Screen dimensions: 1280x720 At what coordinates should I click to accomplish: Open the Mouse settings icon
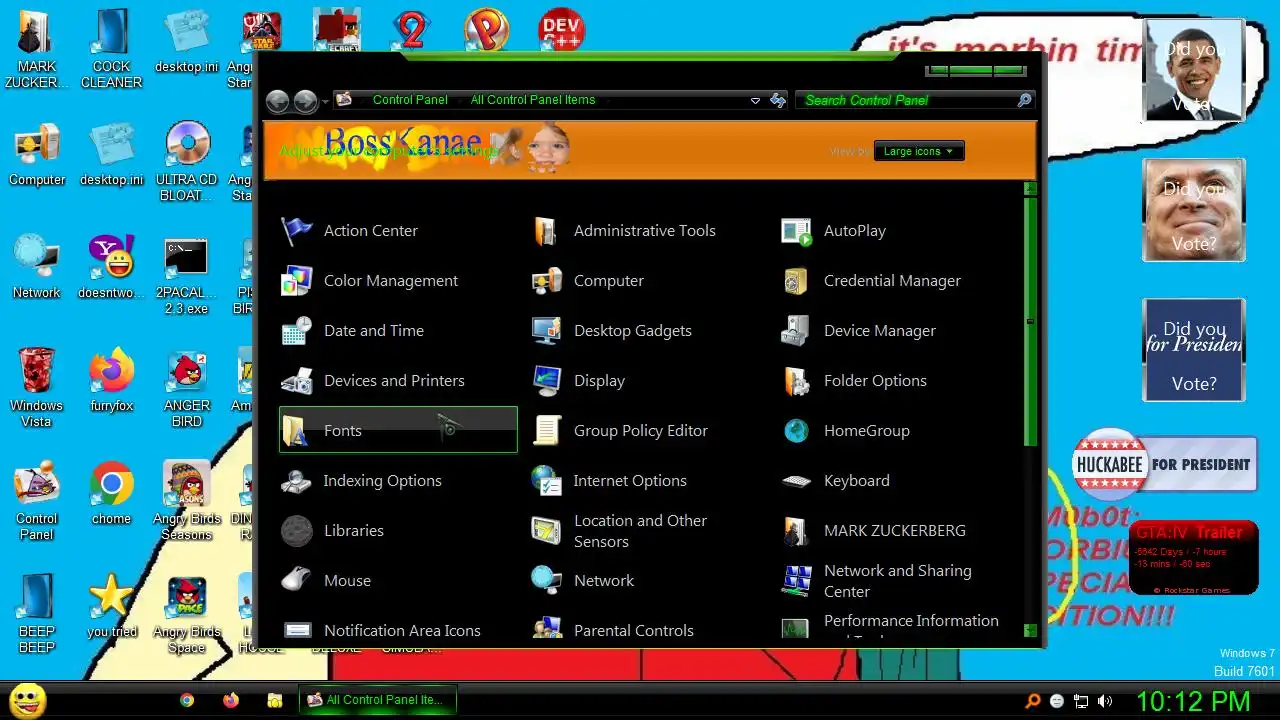[x=296, y=581]
